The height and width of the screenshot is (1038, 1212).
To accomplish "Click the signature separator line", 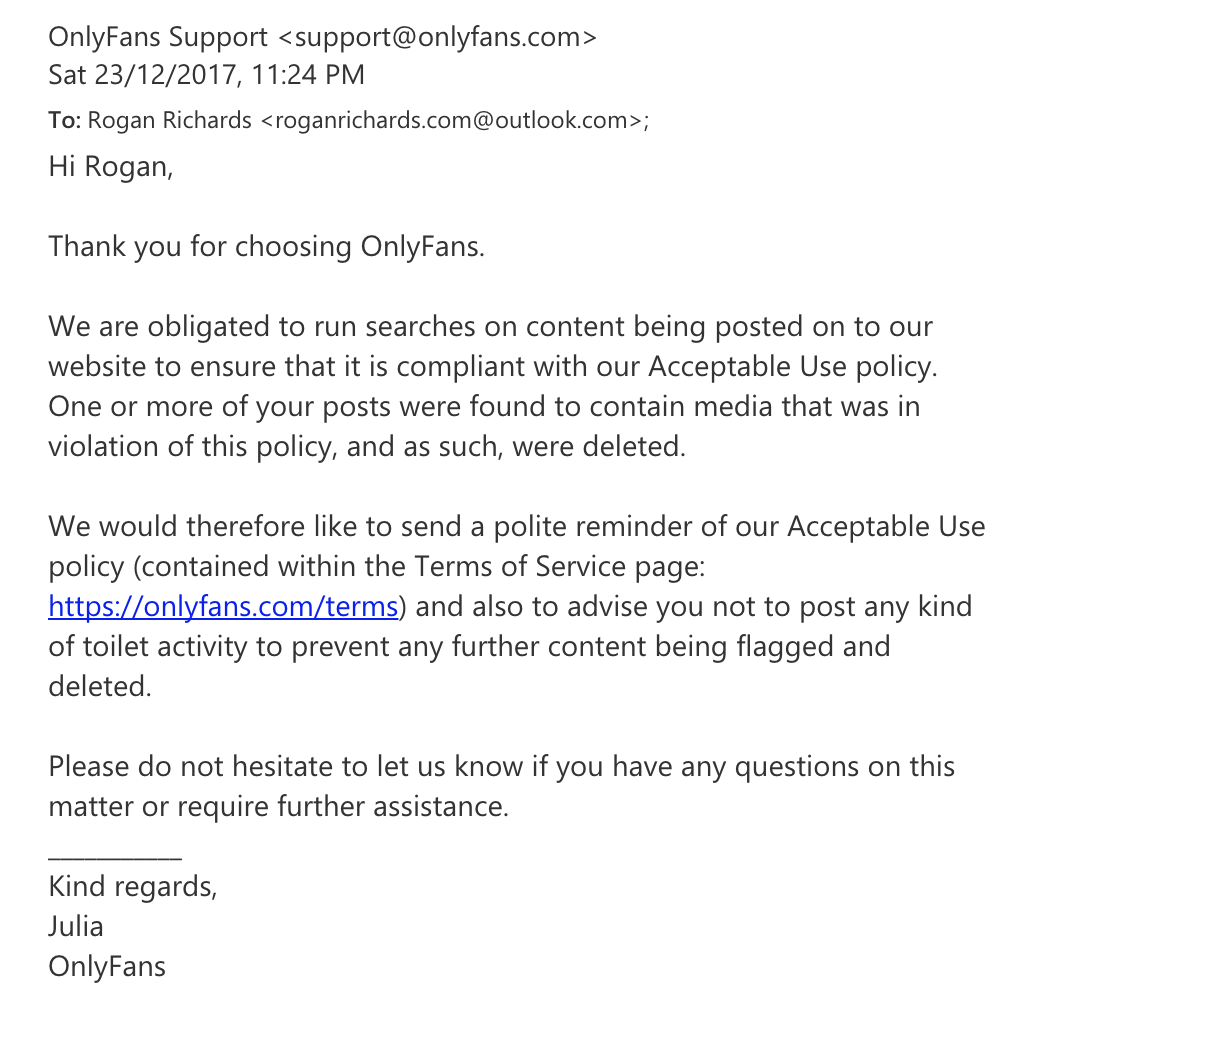I will [x=115, y=857].
